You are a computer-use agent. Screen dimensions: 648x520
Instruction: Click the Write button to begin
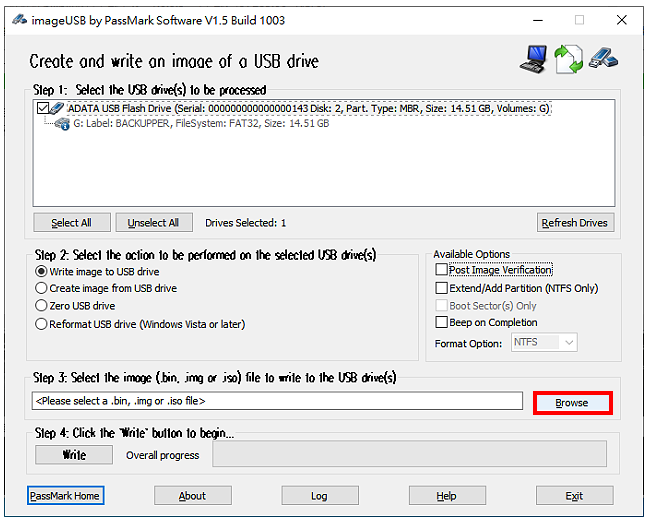(x=74, y=455)
